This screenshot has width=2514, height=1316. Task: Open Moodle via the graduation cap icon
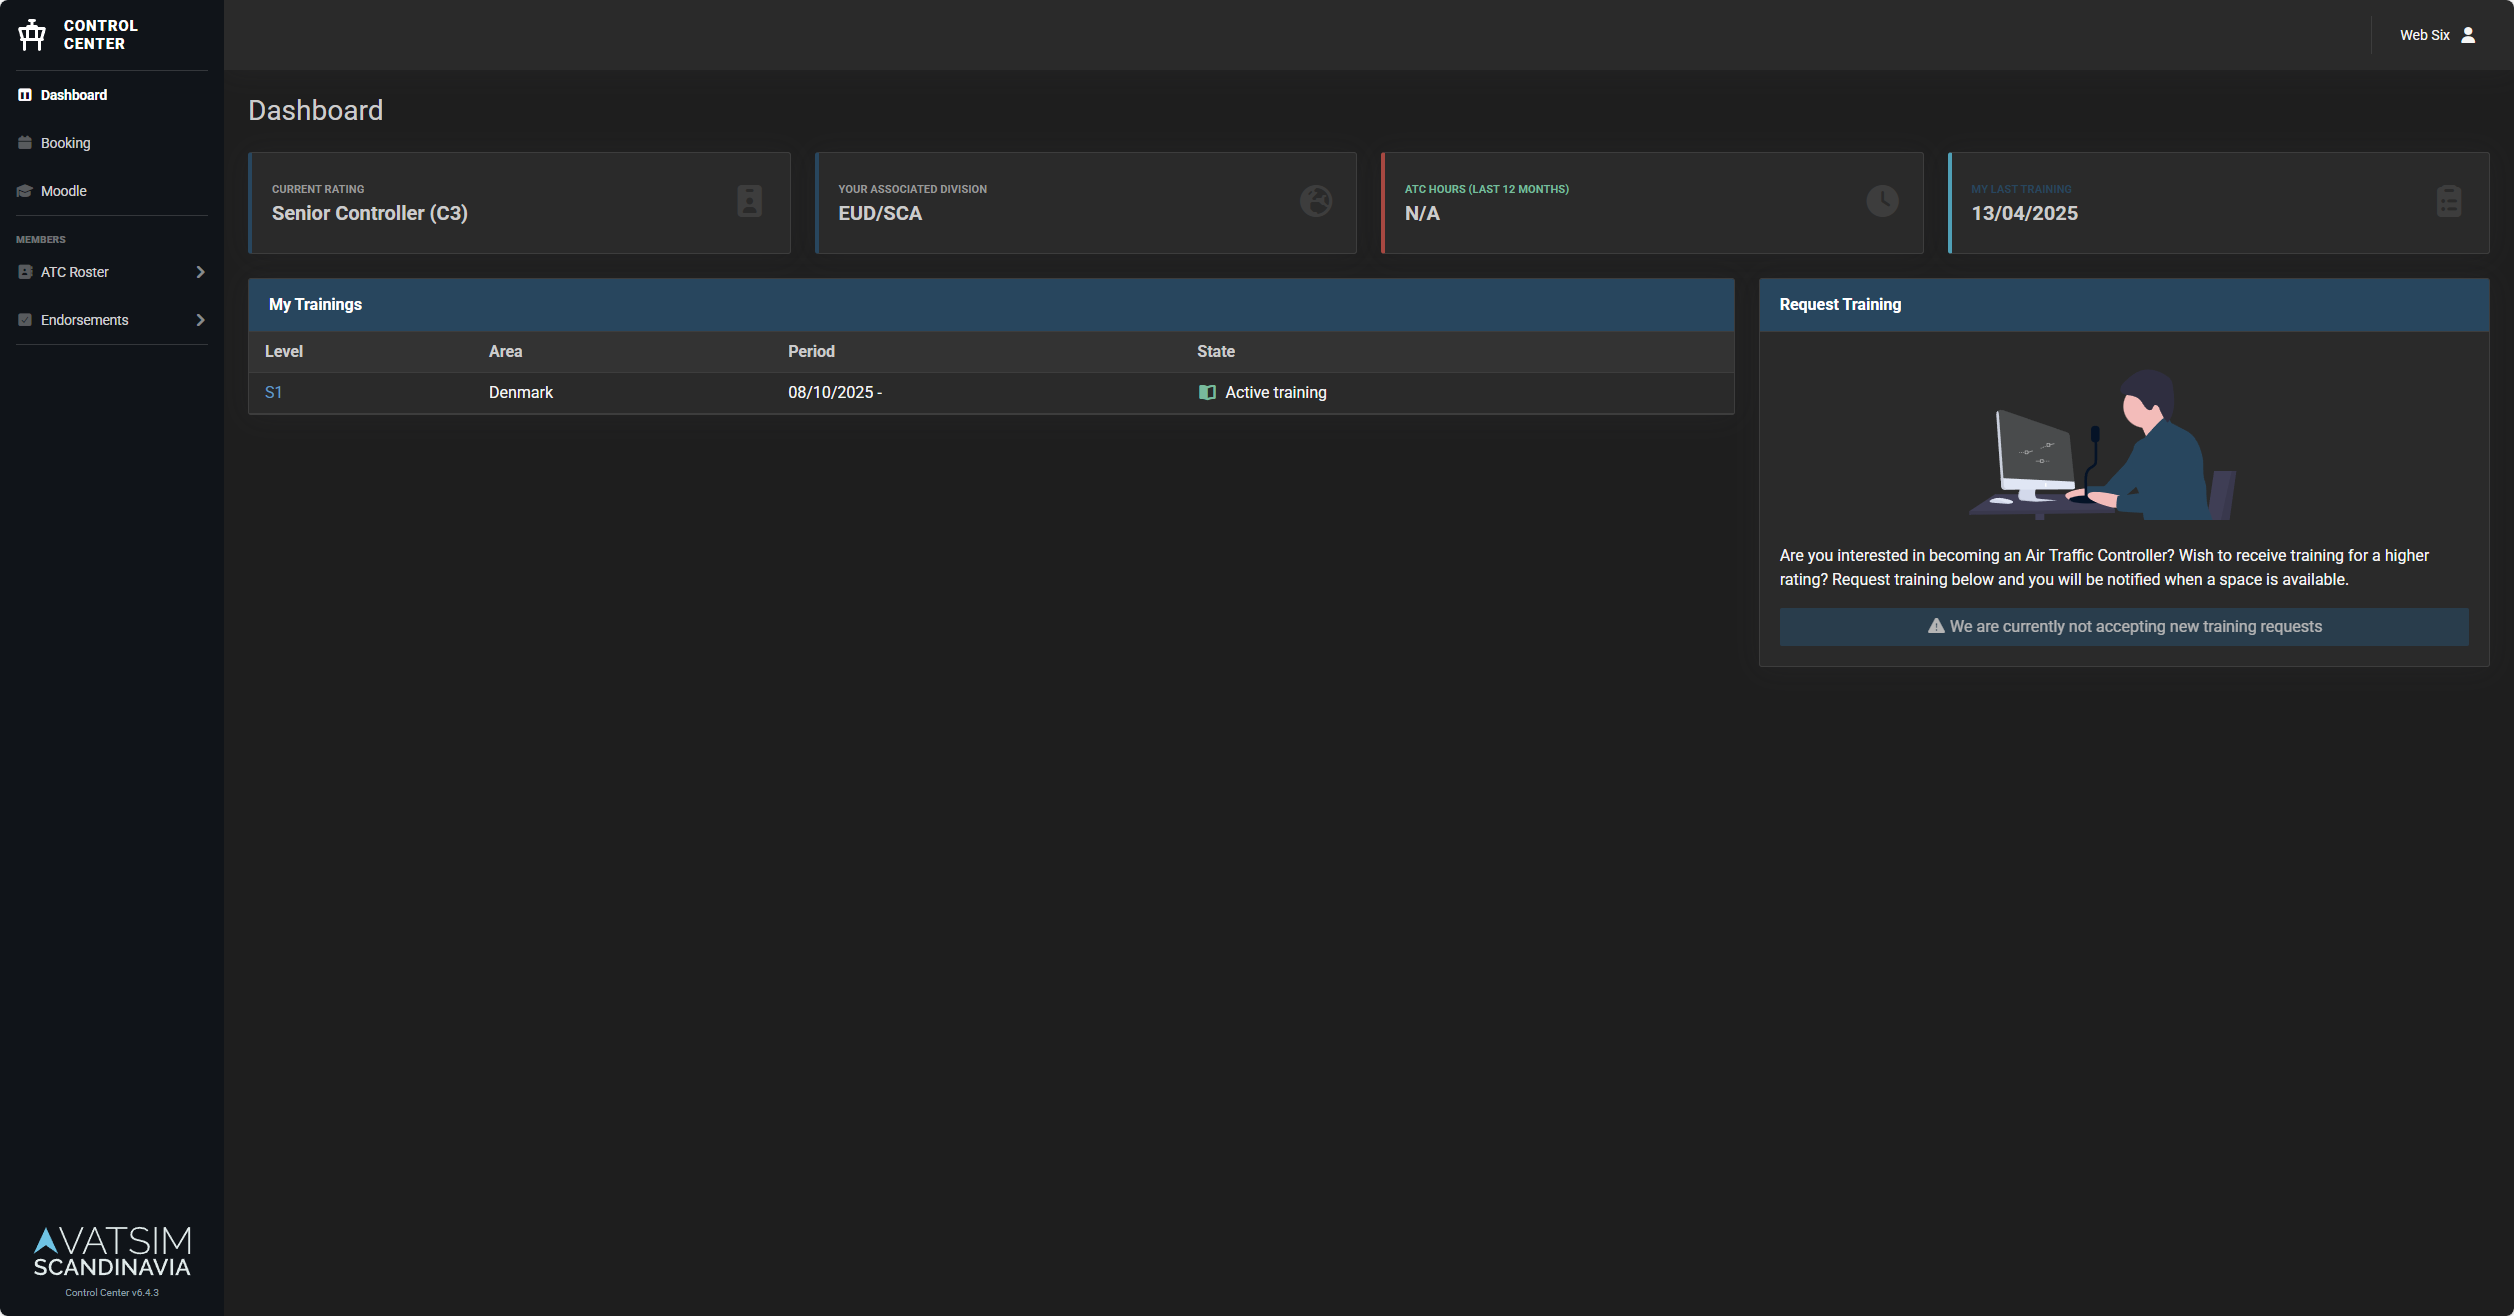[24, 190]
